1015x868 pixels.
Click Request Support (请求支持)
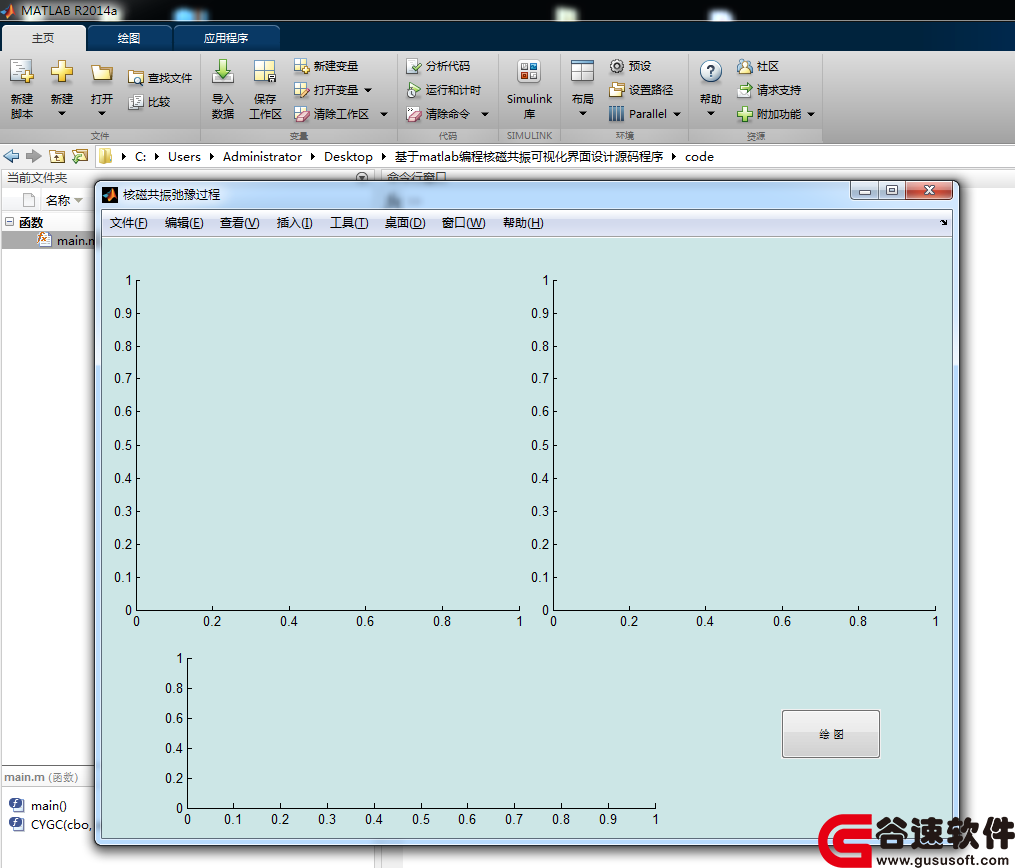pos(769,90)
